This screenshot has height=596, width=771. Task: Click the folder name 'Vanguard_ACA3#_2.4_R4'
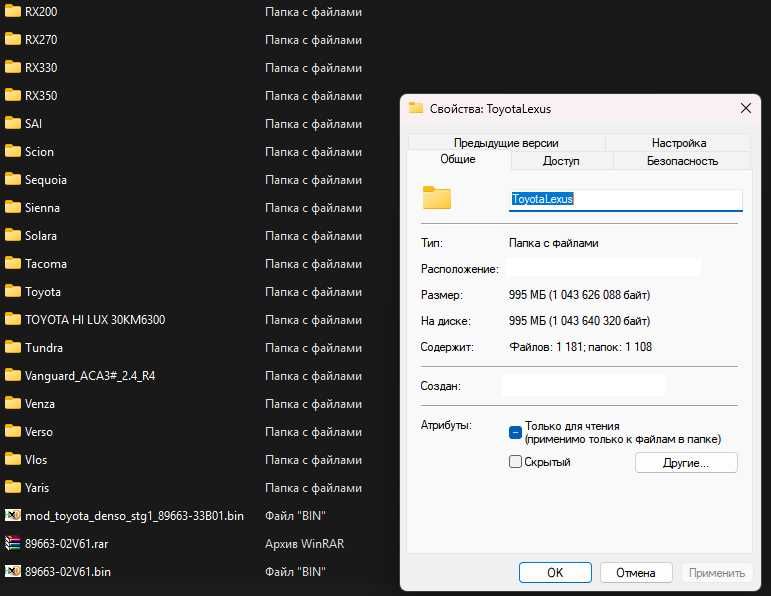(x=90, y=376)
